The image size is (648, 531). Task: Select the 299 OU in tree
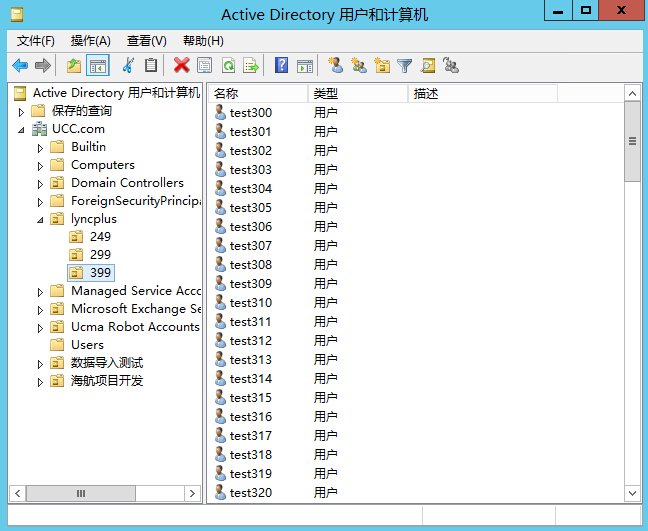pos(100,255)
